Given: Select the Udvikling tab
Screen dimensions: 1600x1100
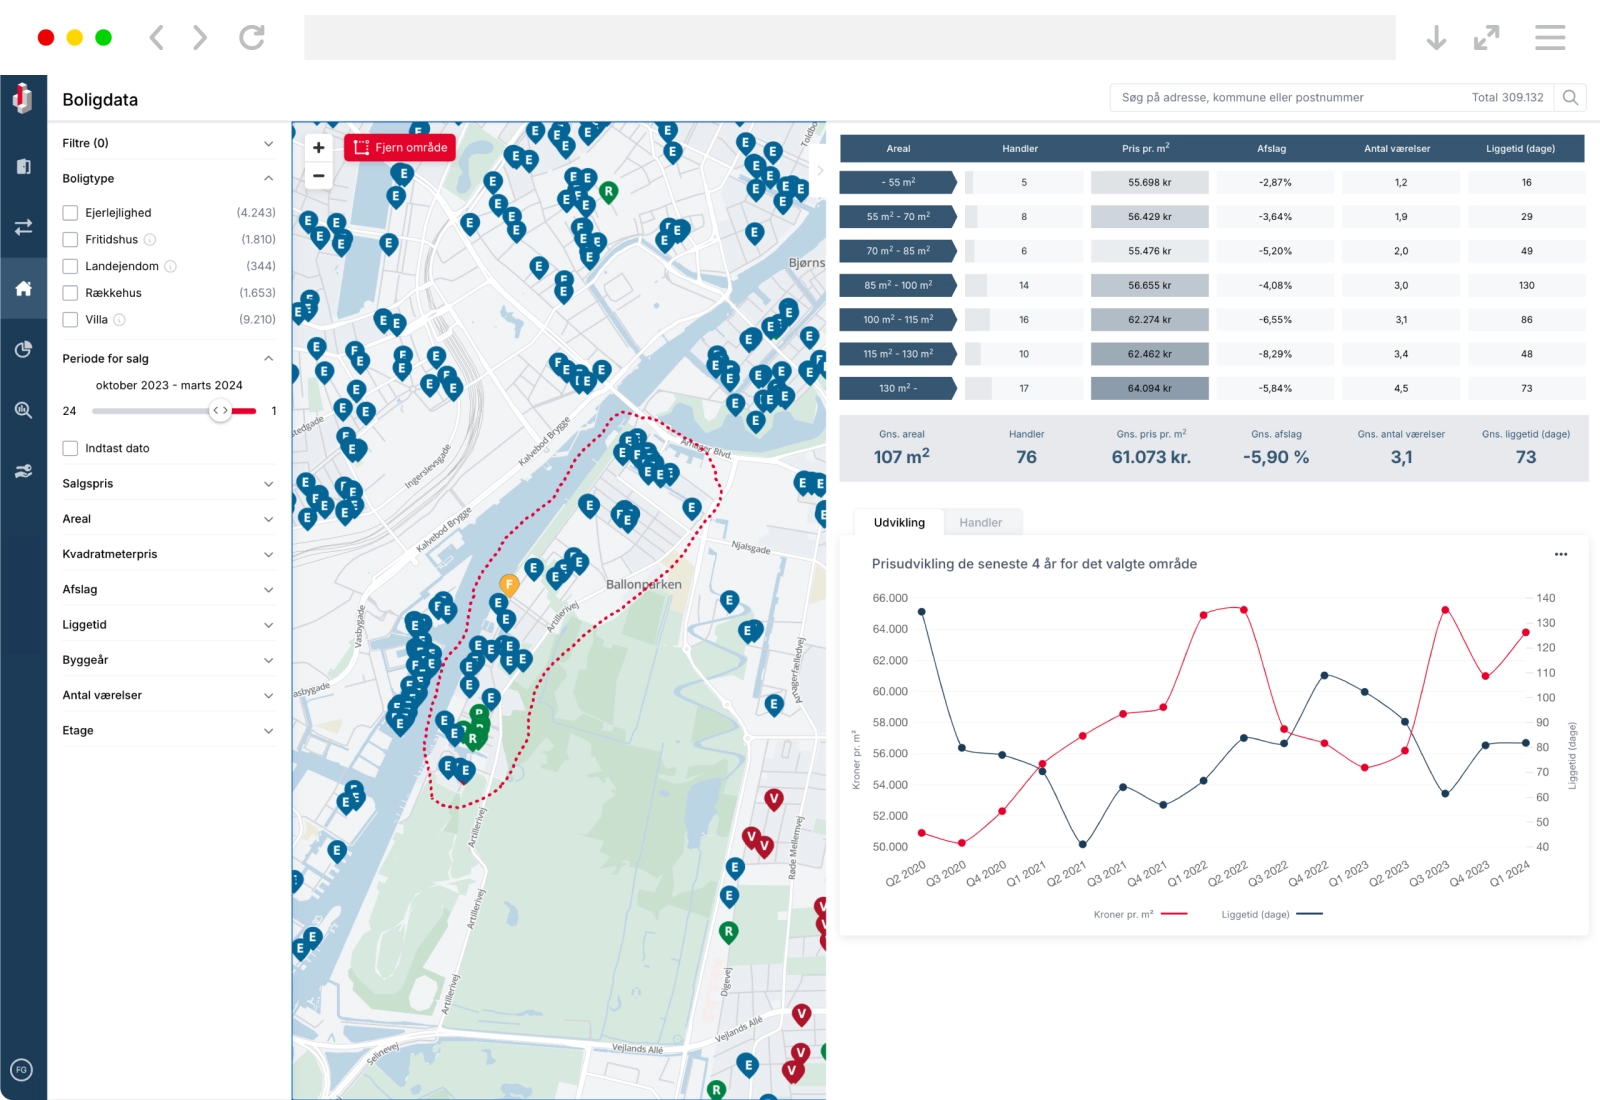Looking at the screenshot, I should click(x=898, y=522).
